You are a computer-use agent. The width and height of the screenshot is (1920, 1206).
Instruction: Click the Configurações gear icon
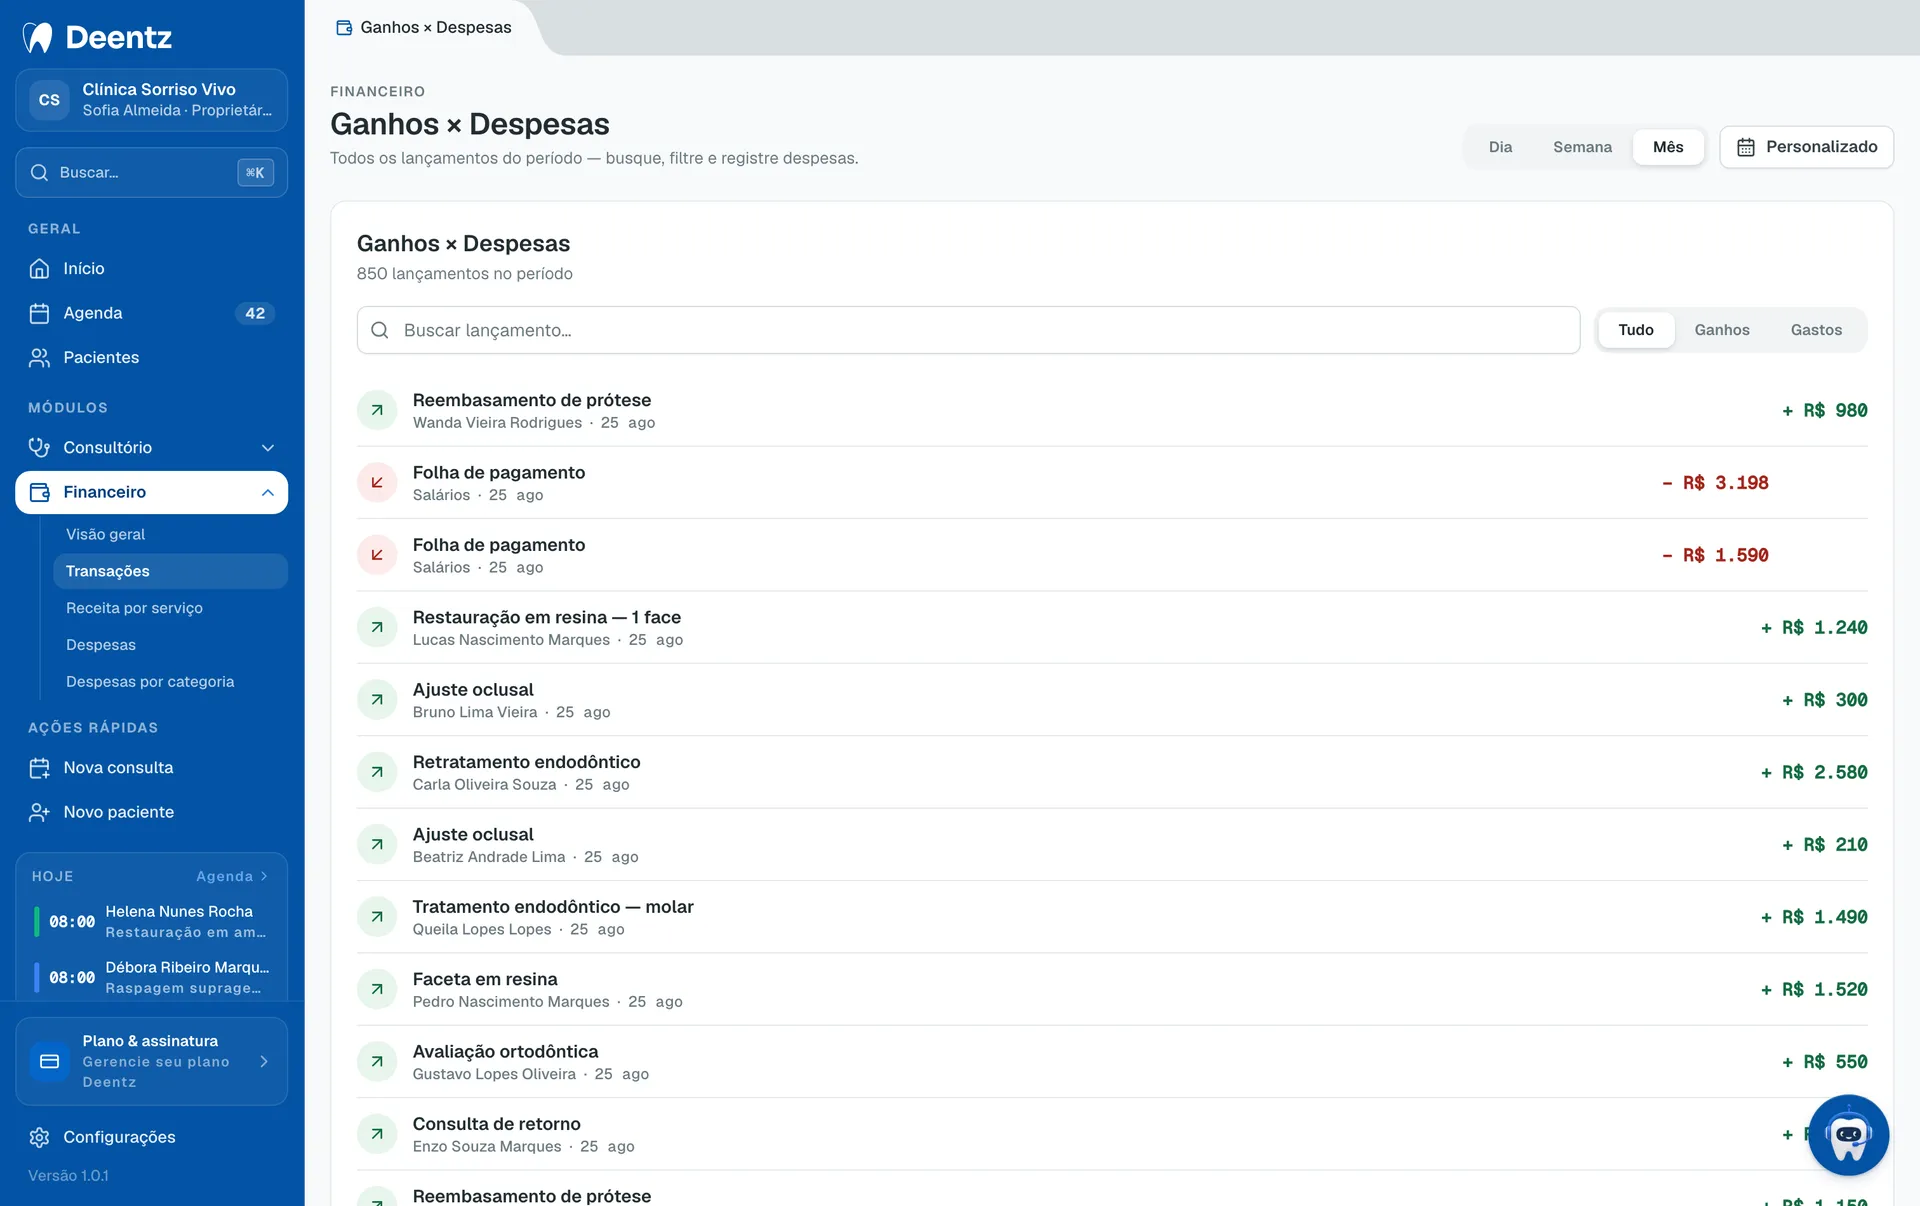[x=39, y=1137]
